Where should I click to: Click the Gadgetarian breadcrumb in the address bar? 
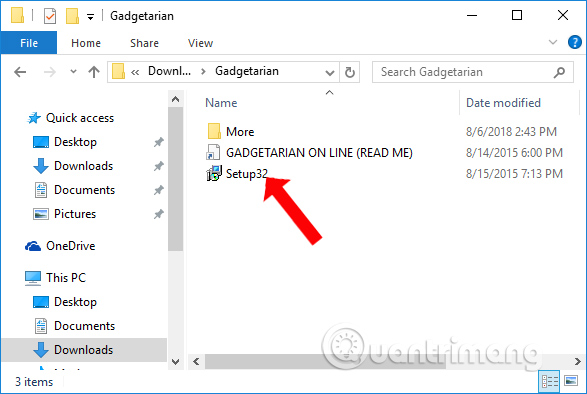247,71
